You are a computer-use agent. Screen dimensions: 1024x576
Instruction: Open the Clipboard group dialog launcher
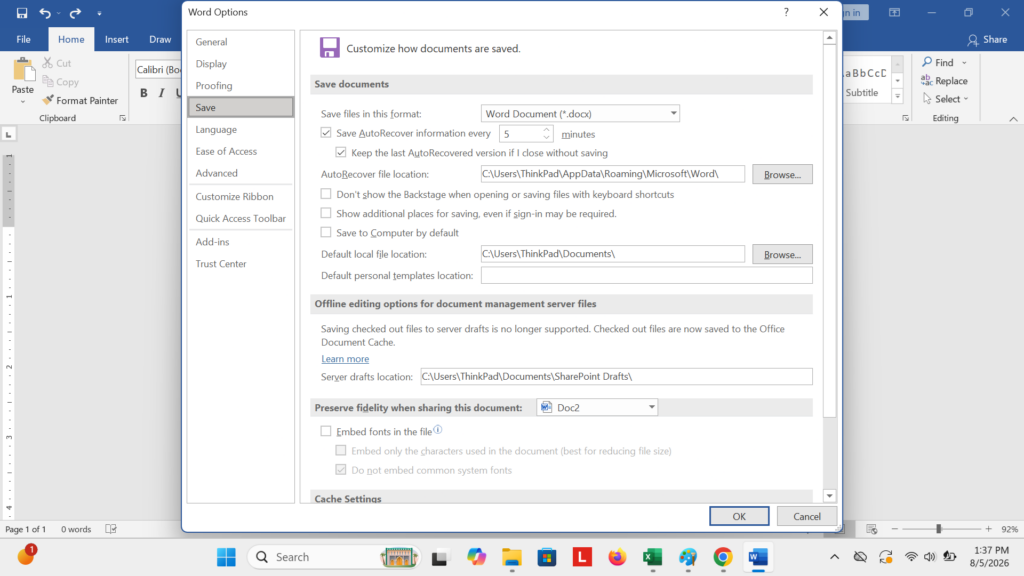point(122,118)
